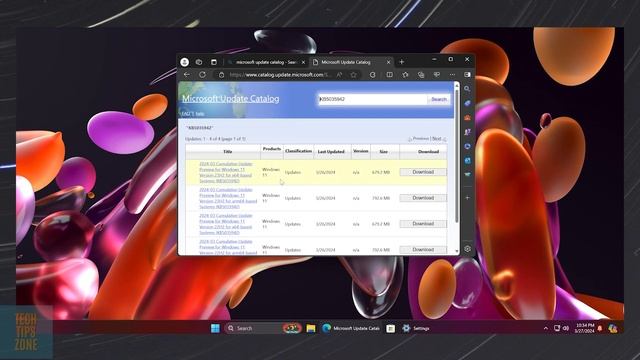Open the Favorites list toolbar icon
Image resolution: width=640 pixels, height=360 pixels.
coord(405,75)
